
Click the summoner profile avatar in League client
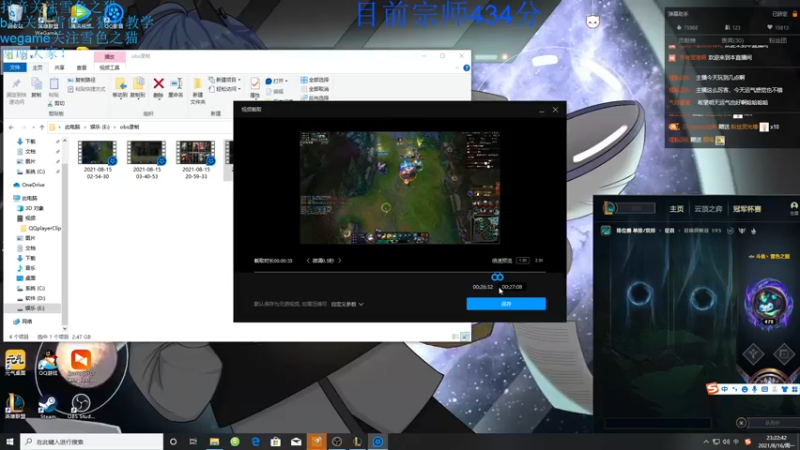(768, 303)
